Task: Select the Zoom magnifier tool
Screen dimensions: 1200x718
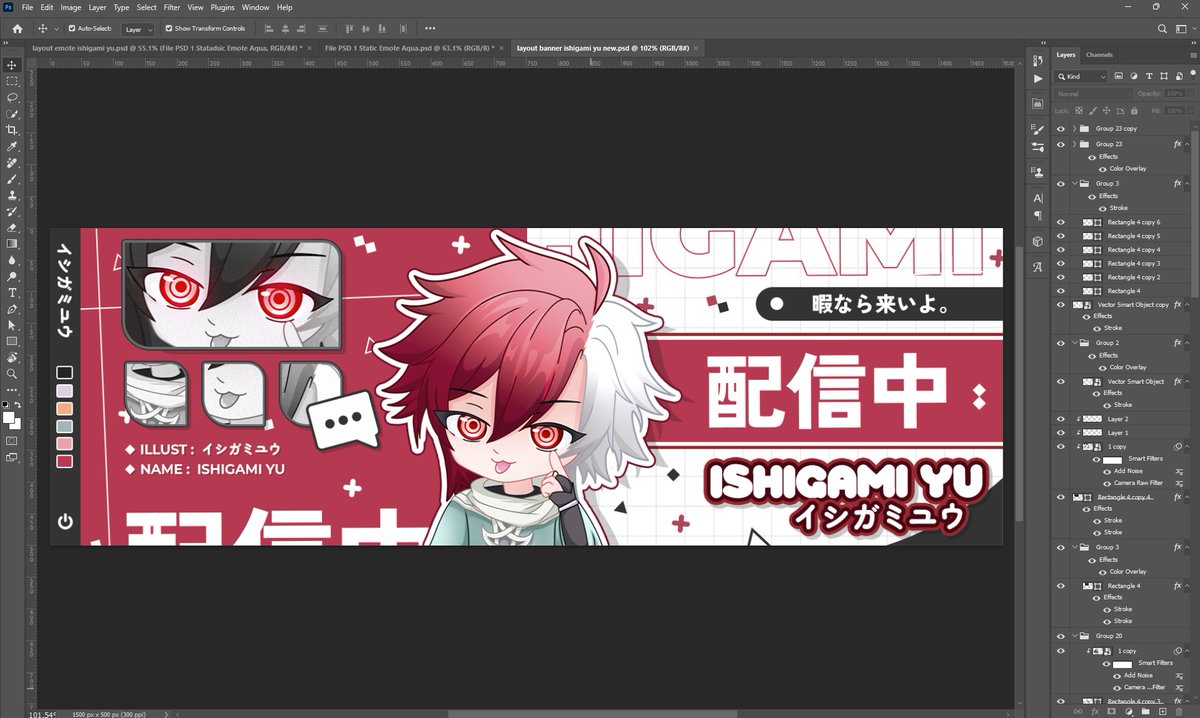Action: tap(12, 373)
